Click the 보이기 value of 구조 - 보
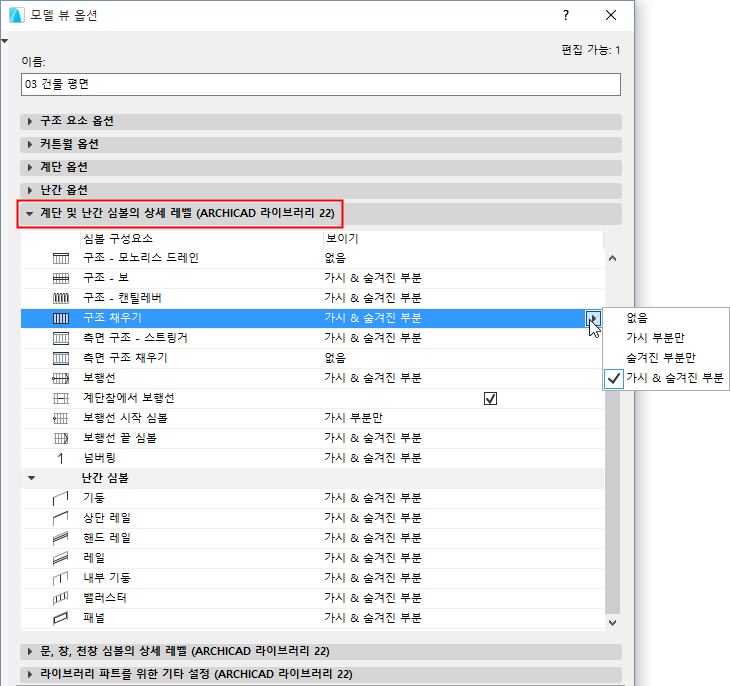Viewport: 730px width, 686px height. coord(373,278)
